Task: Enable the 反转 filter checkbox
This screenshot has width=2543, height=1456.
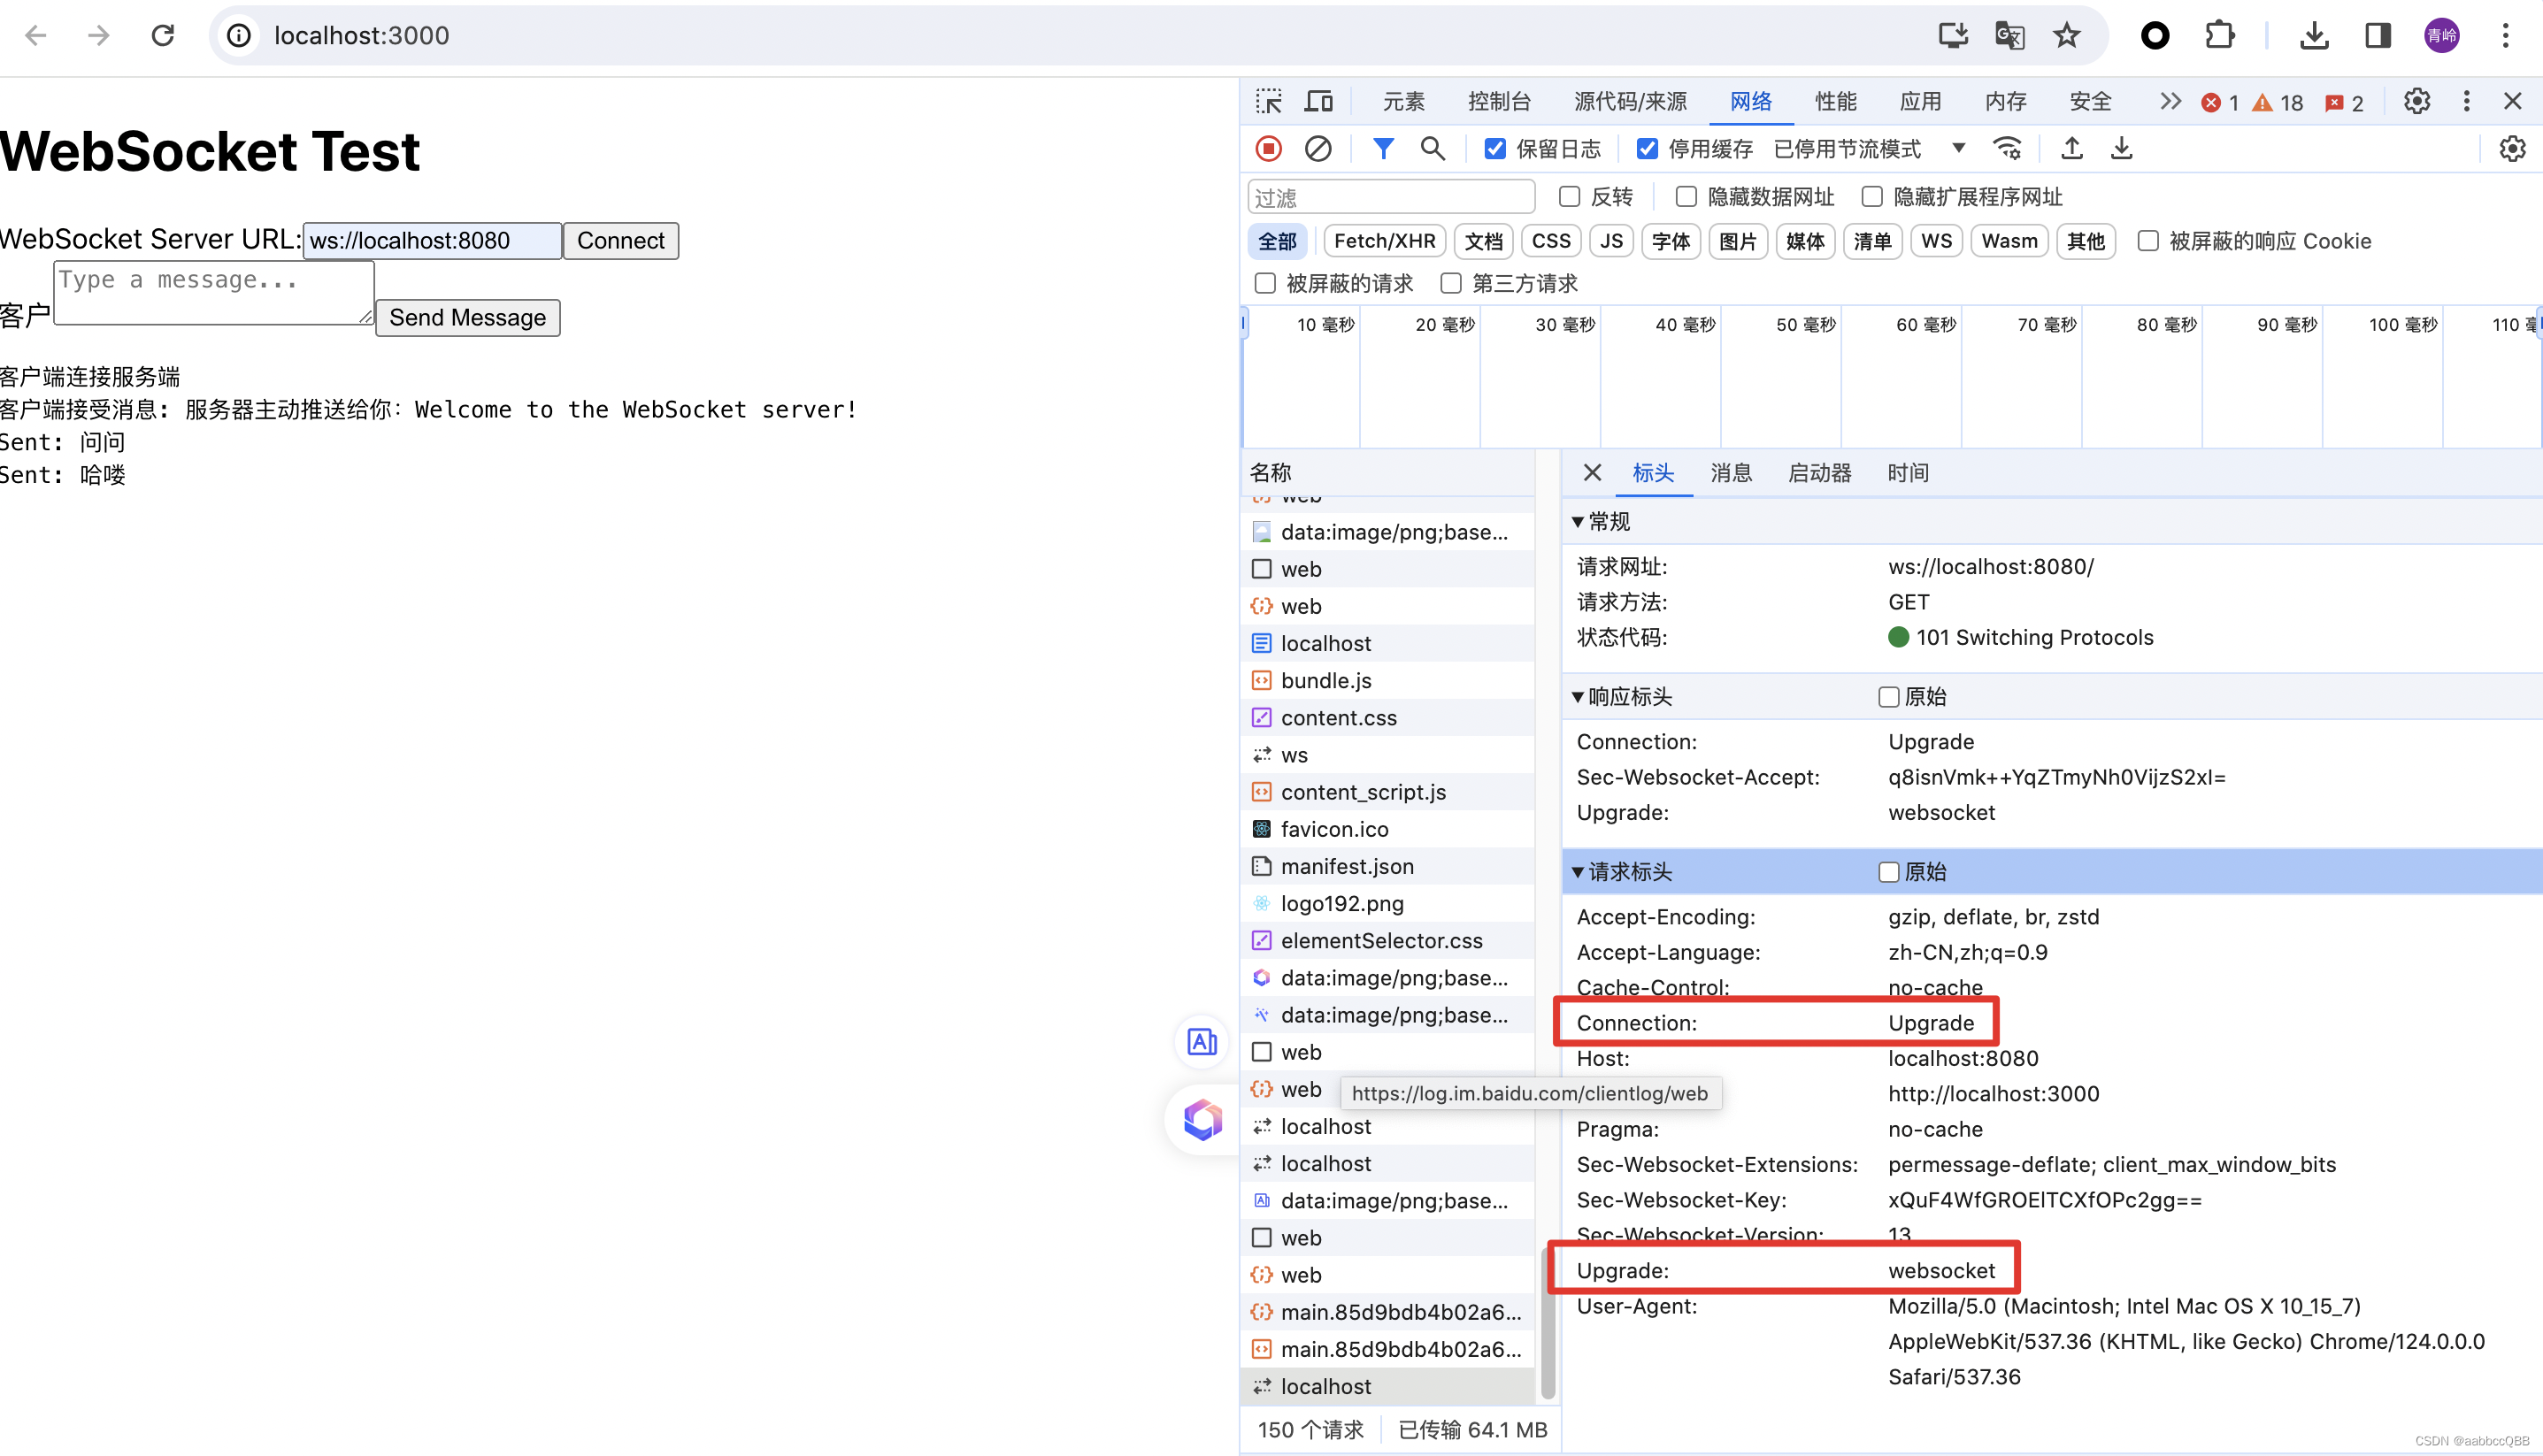Action: (x=1568, y=196)
